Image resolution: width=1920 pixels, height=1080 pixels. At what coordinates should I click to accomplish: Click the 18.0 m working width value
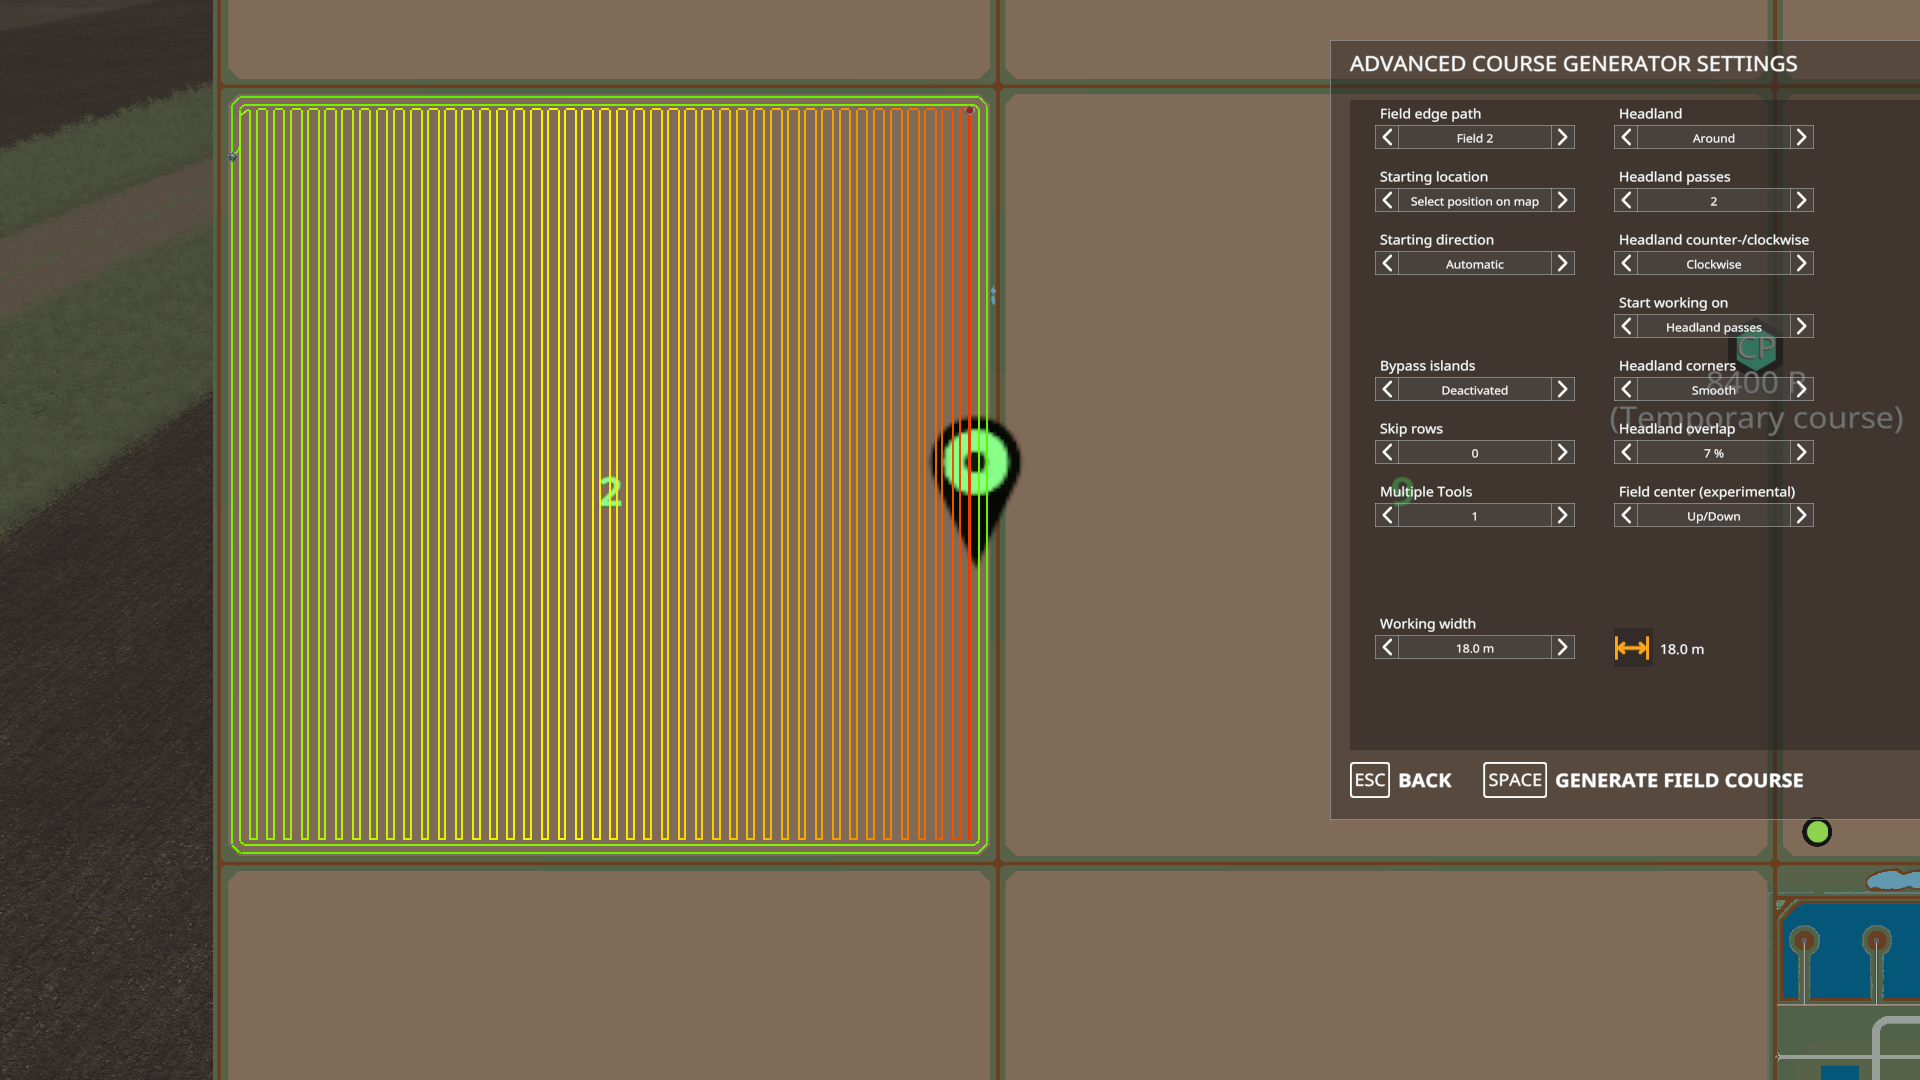[x=1475, y=648]
